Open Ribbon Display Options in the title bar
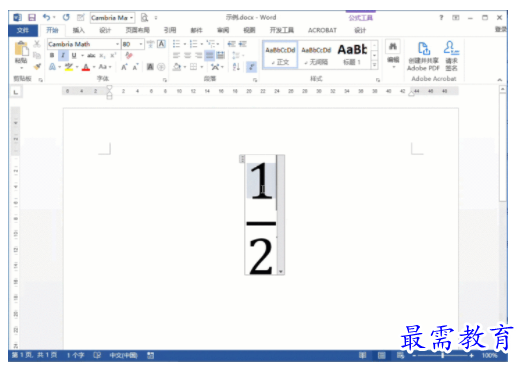 [456, 17]
